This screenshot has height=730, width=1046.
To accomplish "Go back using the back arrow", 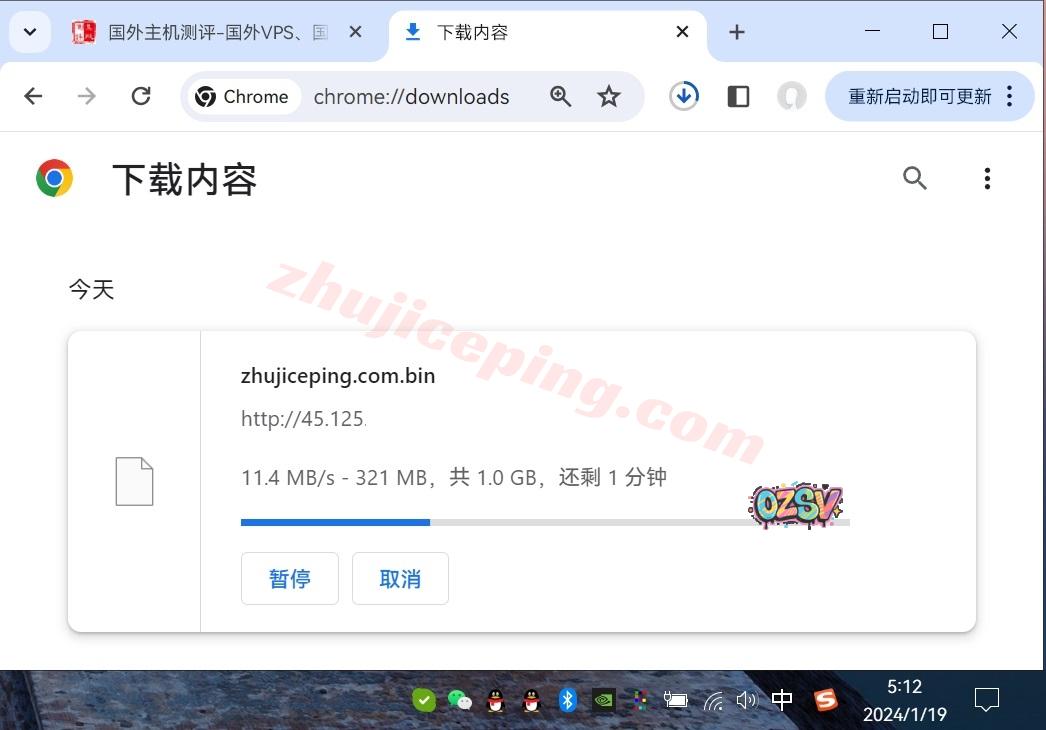I will pos(33,96).
